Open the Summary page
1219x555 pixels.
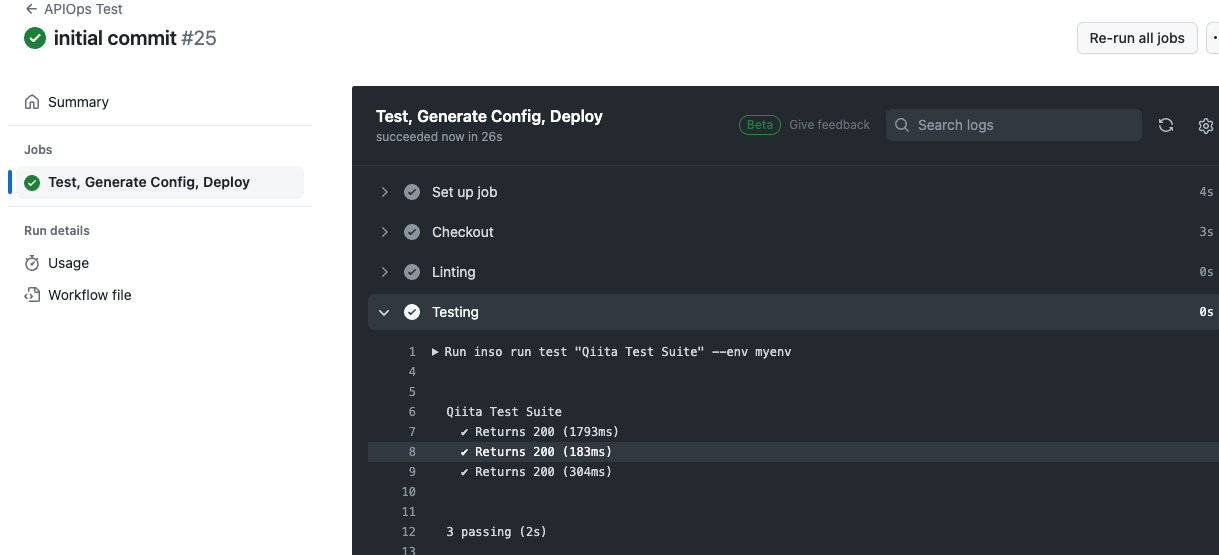(x=78, y=102)
